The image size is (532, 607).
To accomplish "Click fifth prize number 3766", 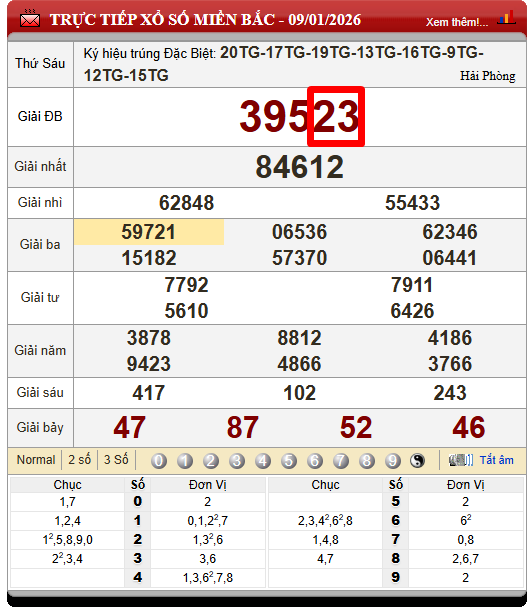I will click(x=450, y=364).
